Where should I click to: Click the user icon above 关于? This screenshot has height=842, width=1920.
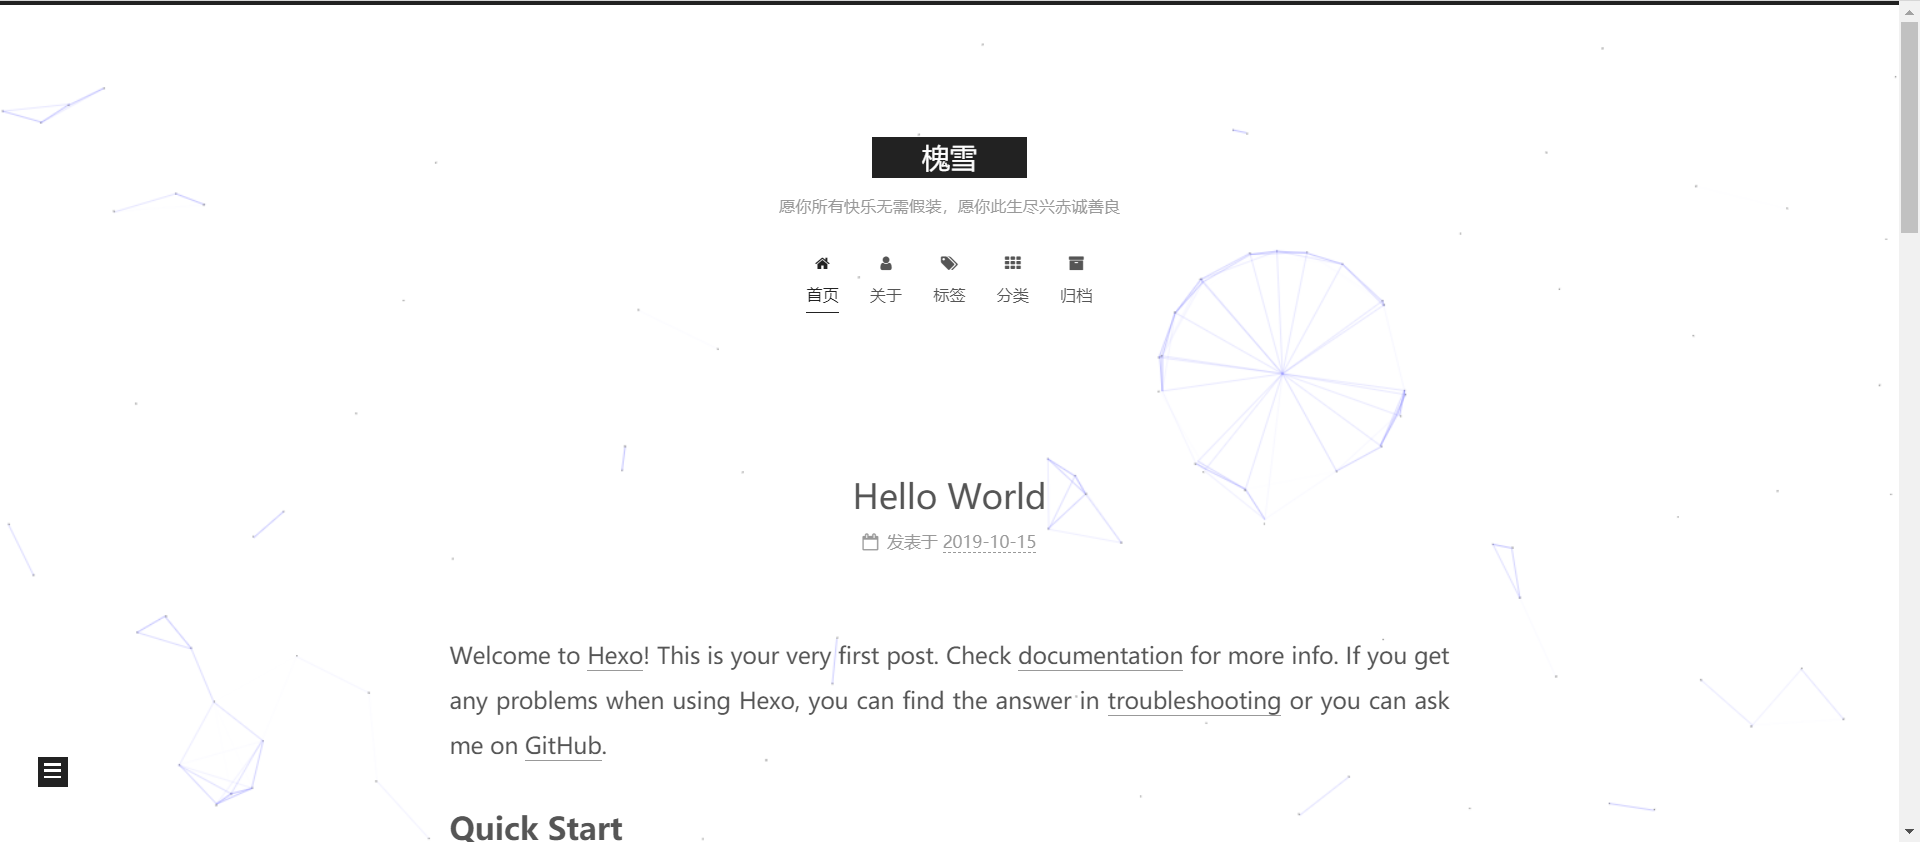tap(885, 264)
